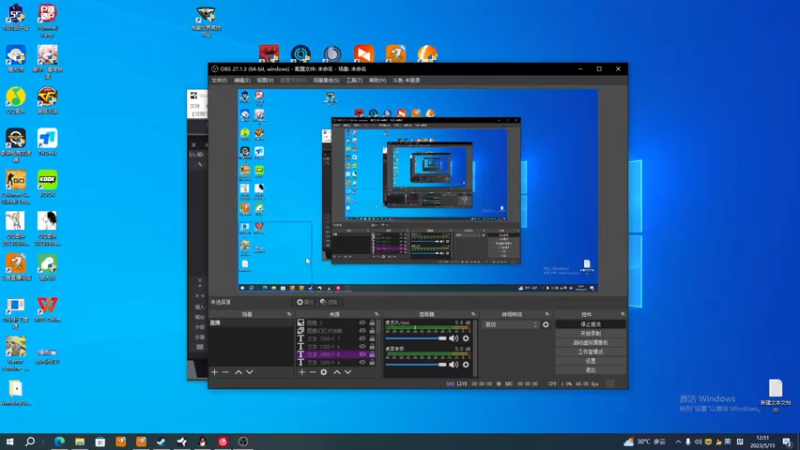This screenshot has width=800, height=450.
Task: Remove selected source with minus icon
Action: point(312,372)
